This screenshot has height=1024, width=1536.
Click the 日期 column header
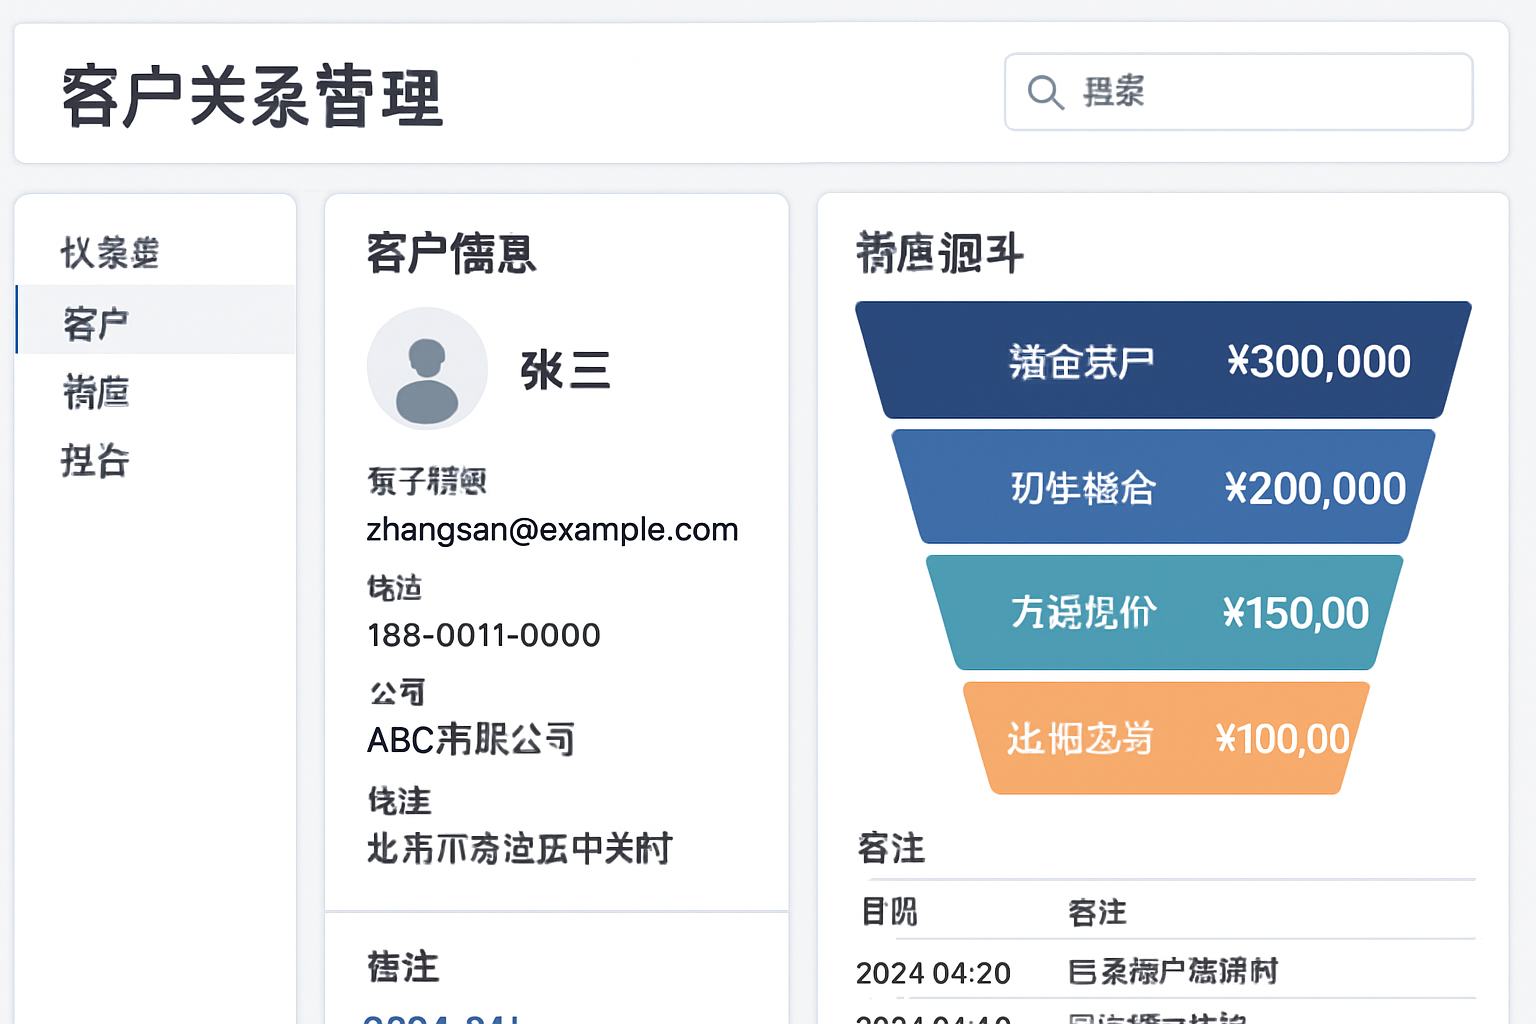(888, 912)
